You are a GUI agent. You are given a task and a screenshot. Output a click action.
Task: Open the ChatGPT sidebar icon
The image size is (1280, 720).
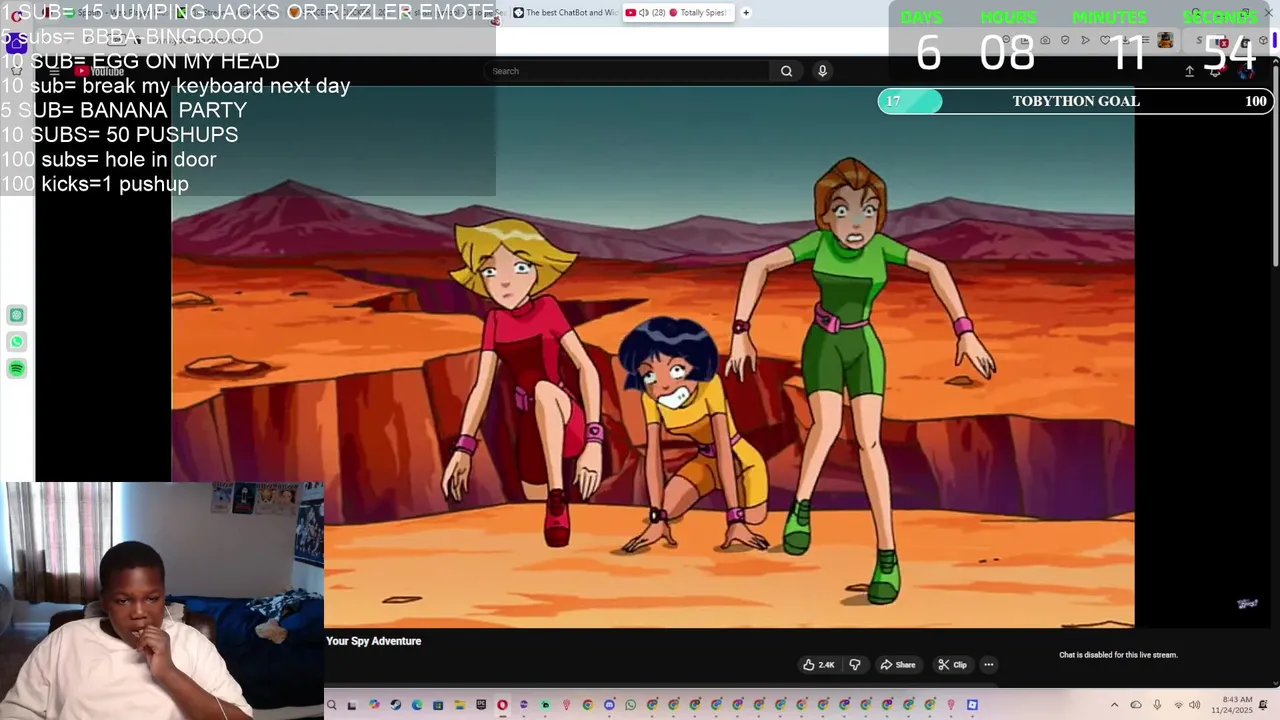coord(17,315)
